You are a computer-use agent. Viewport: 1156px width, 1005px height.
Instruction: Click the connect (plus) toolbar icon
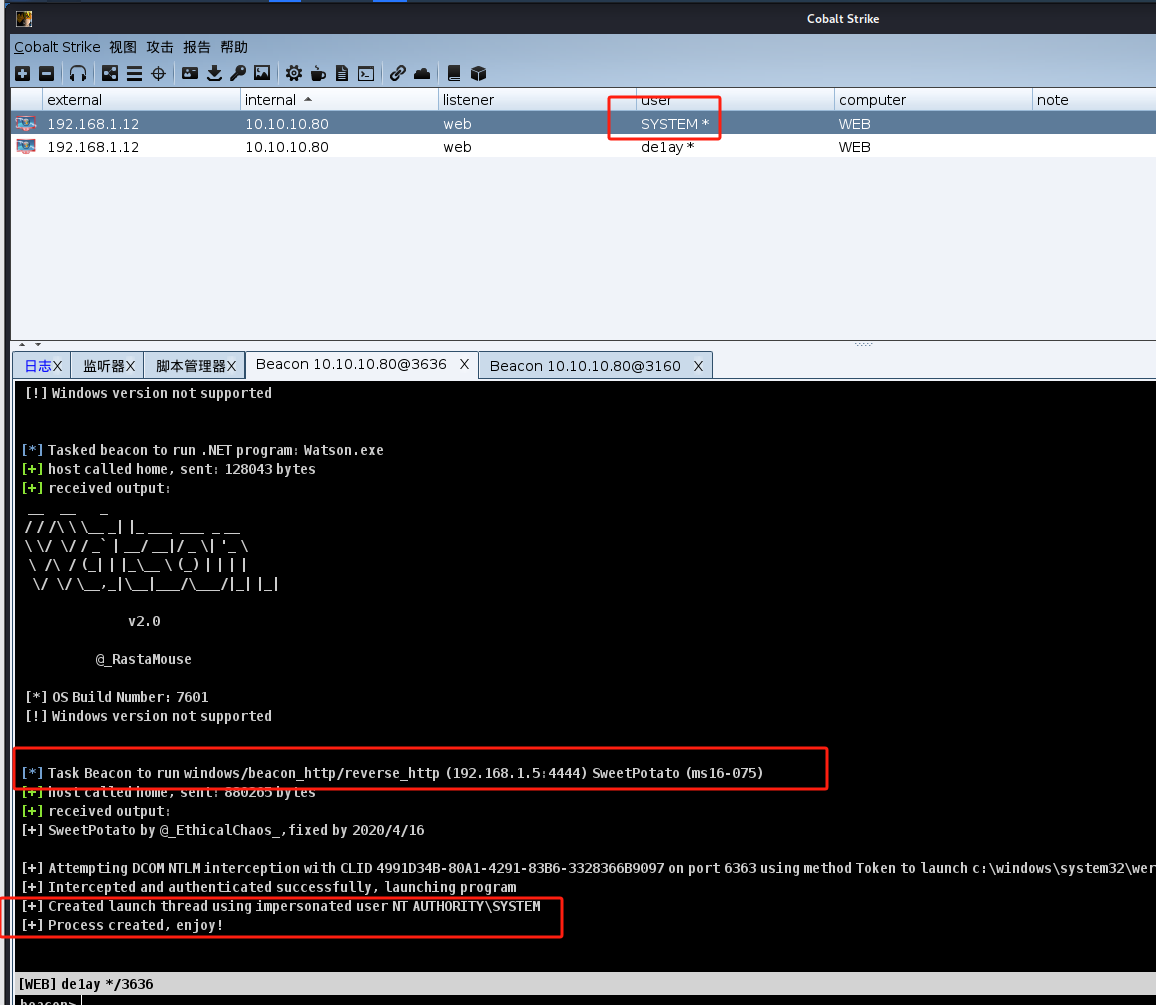coord(23,73)
